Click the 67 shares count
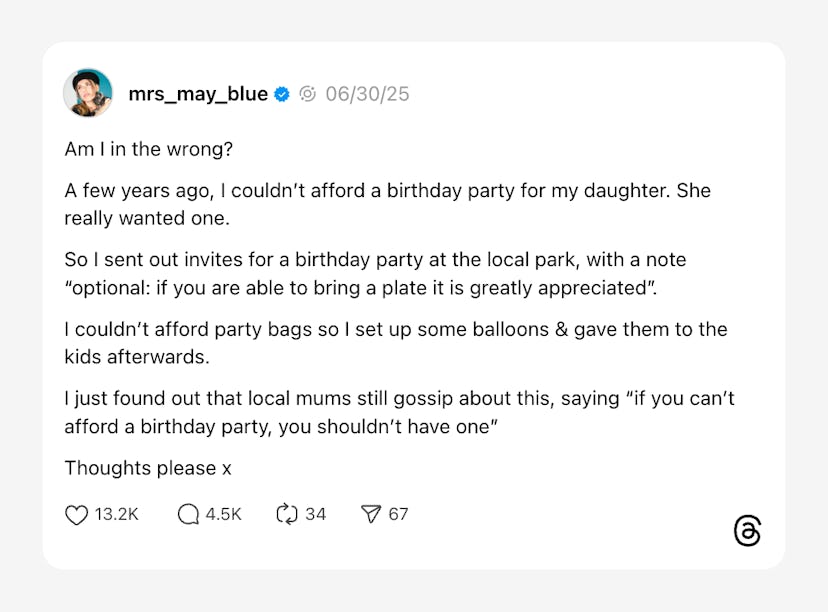Viewport: 828px width, 612px height. click(x=398, y=514)
